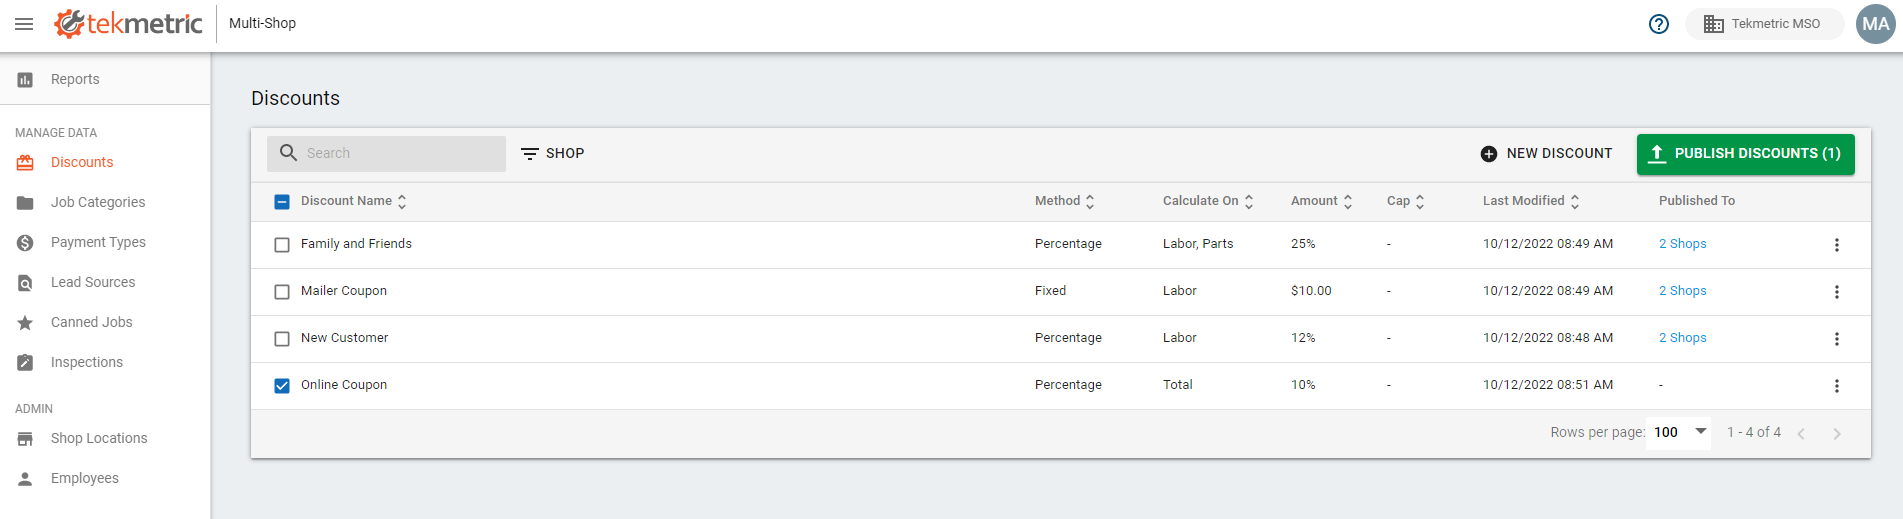Click the Employees person icon
The width and height of the screenshot is (1903, 519).
25,479
